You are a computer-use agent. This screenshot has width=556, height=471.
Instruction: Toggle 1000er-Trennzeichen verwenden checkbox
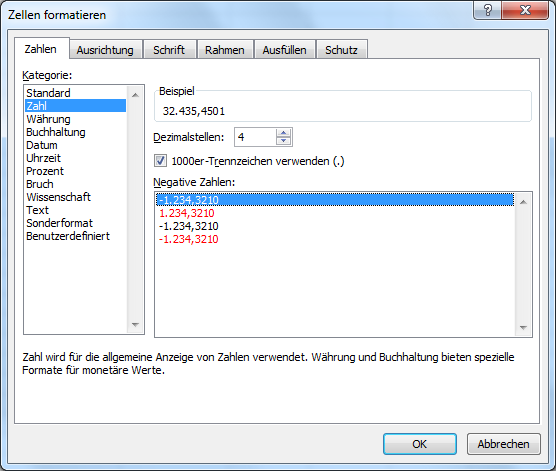tap(160, 161)
